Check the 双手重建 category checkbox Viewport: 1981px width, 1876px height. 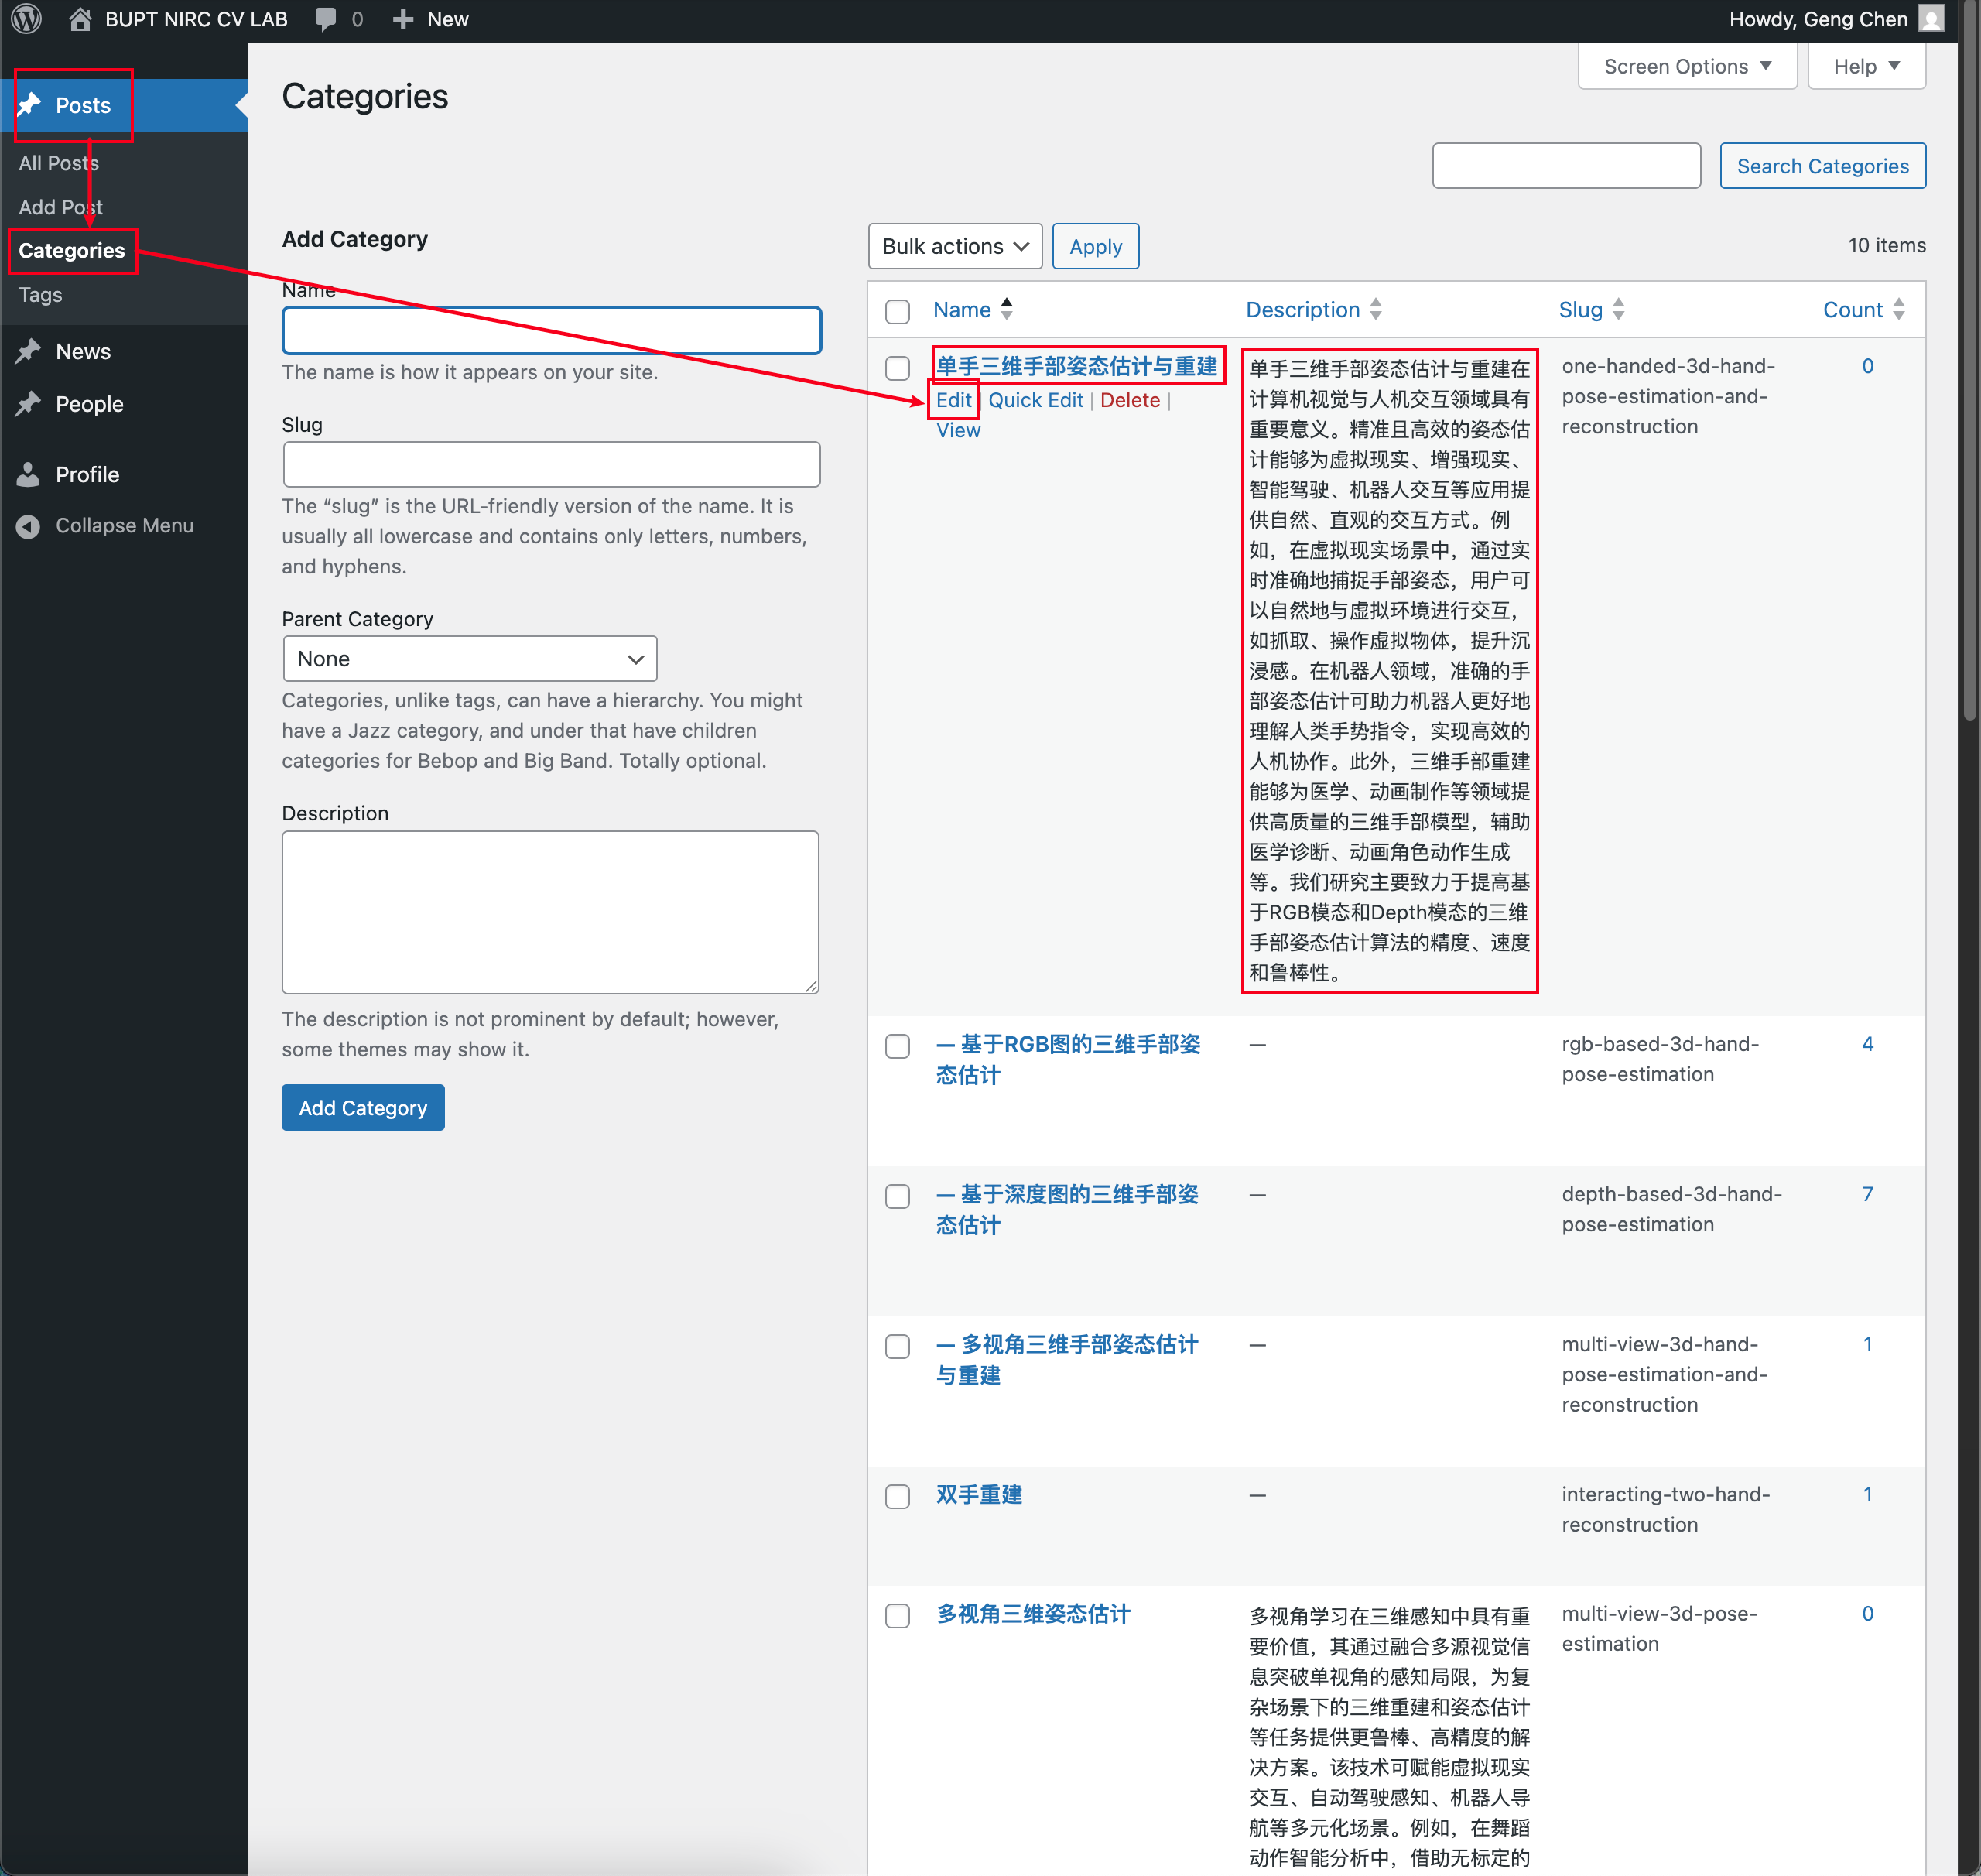(x=897, y=1496)
